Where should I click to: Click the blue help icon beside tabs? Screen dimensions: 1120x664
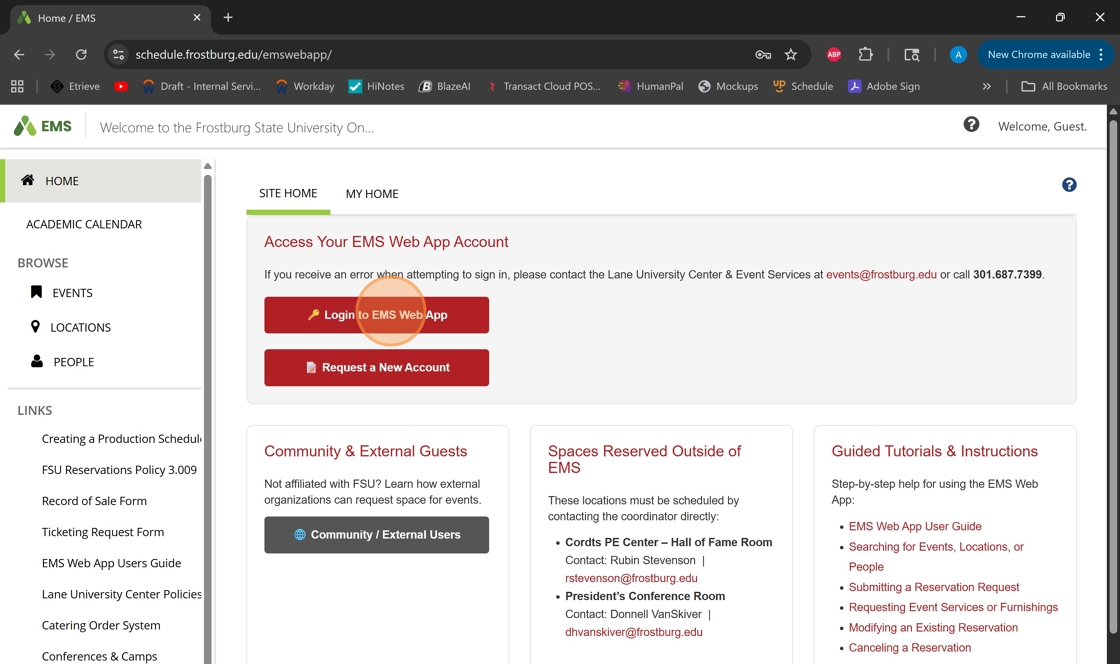click(x=1069, y=185)
